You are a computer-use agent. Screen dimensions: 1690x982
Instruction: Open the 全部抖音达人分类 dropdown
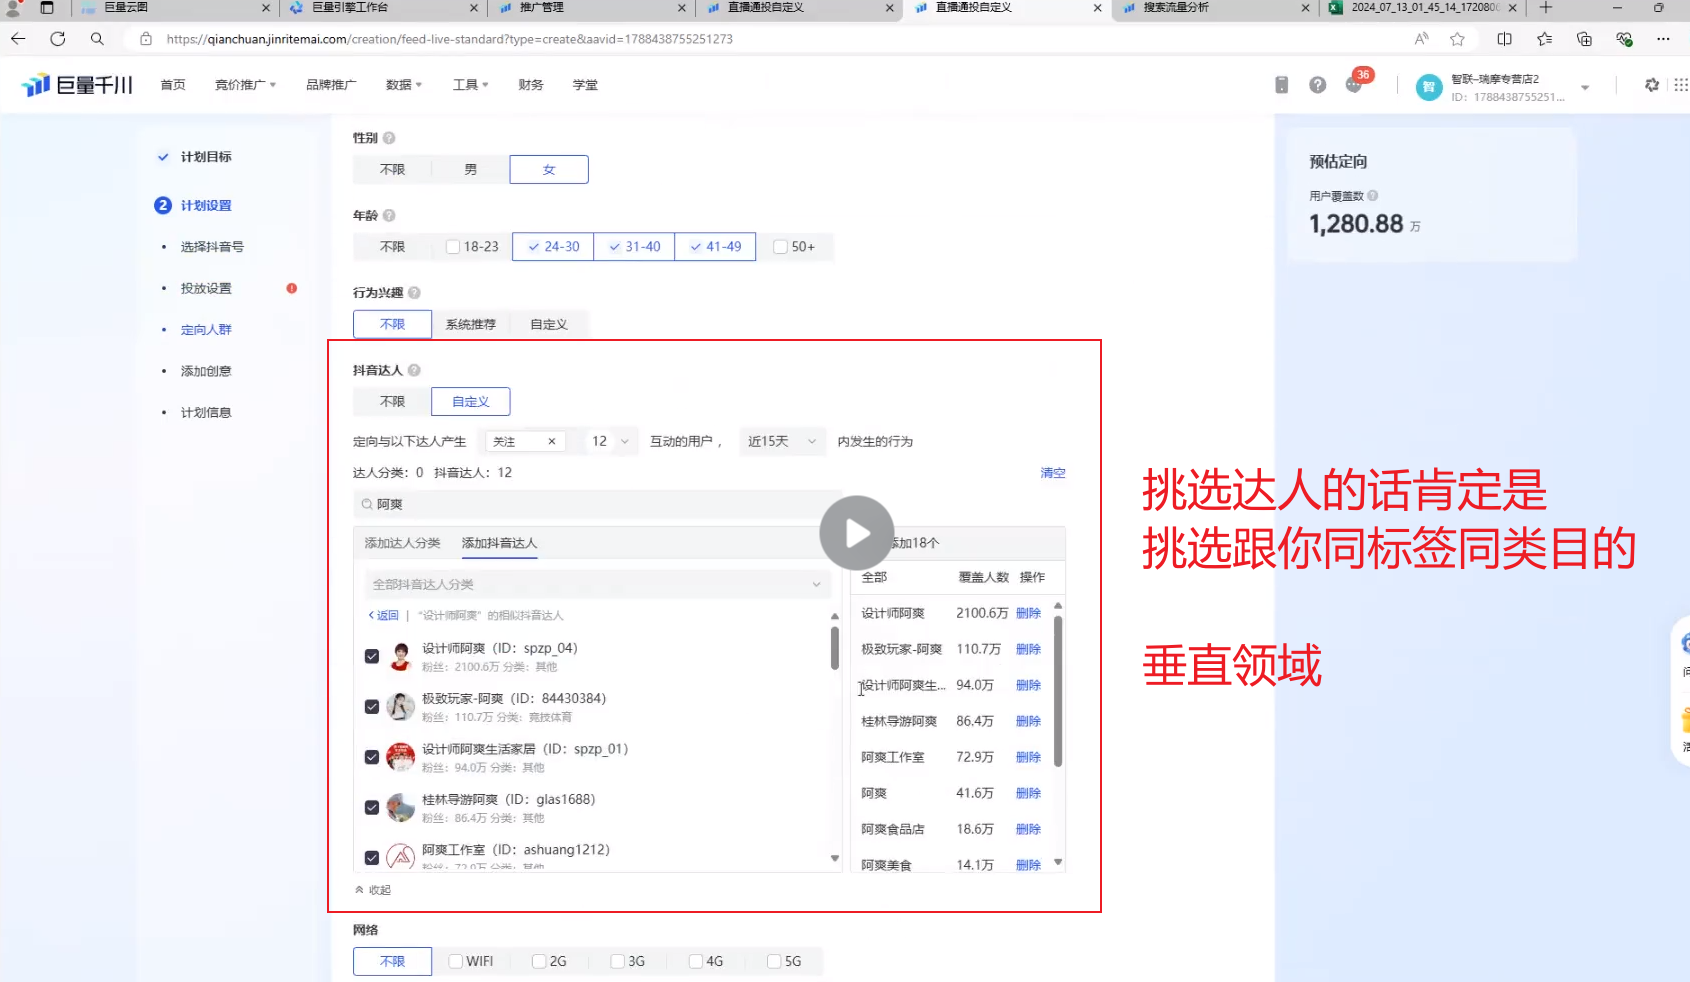[x=596, y=584]
